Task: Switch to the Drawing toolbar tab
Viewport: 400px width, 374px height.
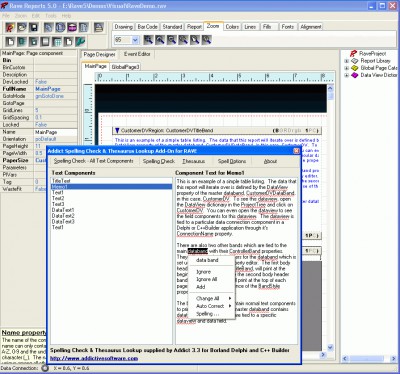Action: point(124,27)
